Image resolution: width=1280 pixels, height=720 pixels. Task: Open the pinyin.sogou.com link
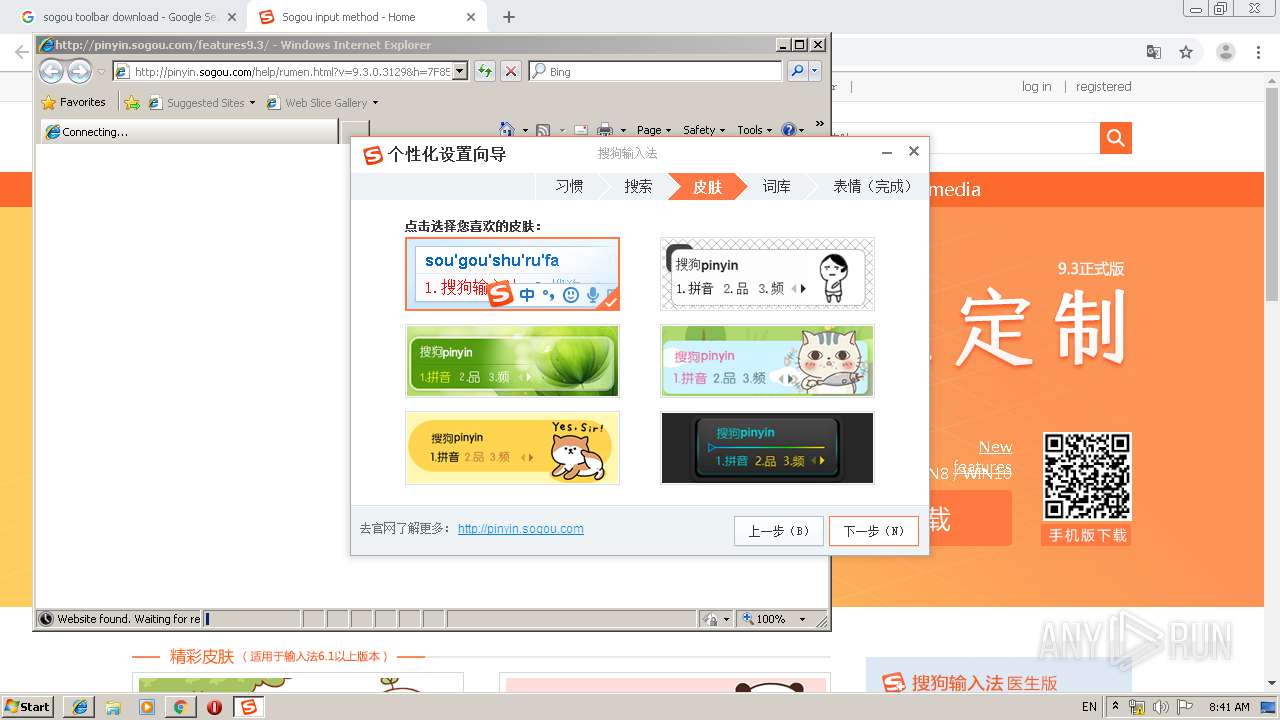521,529
